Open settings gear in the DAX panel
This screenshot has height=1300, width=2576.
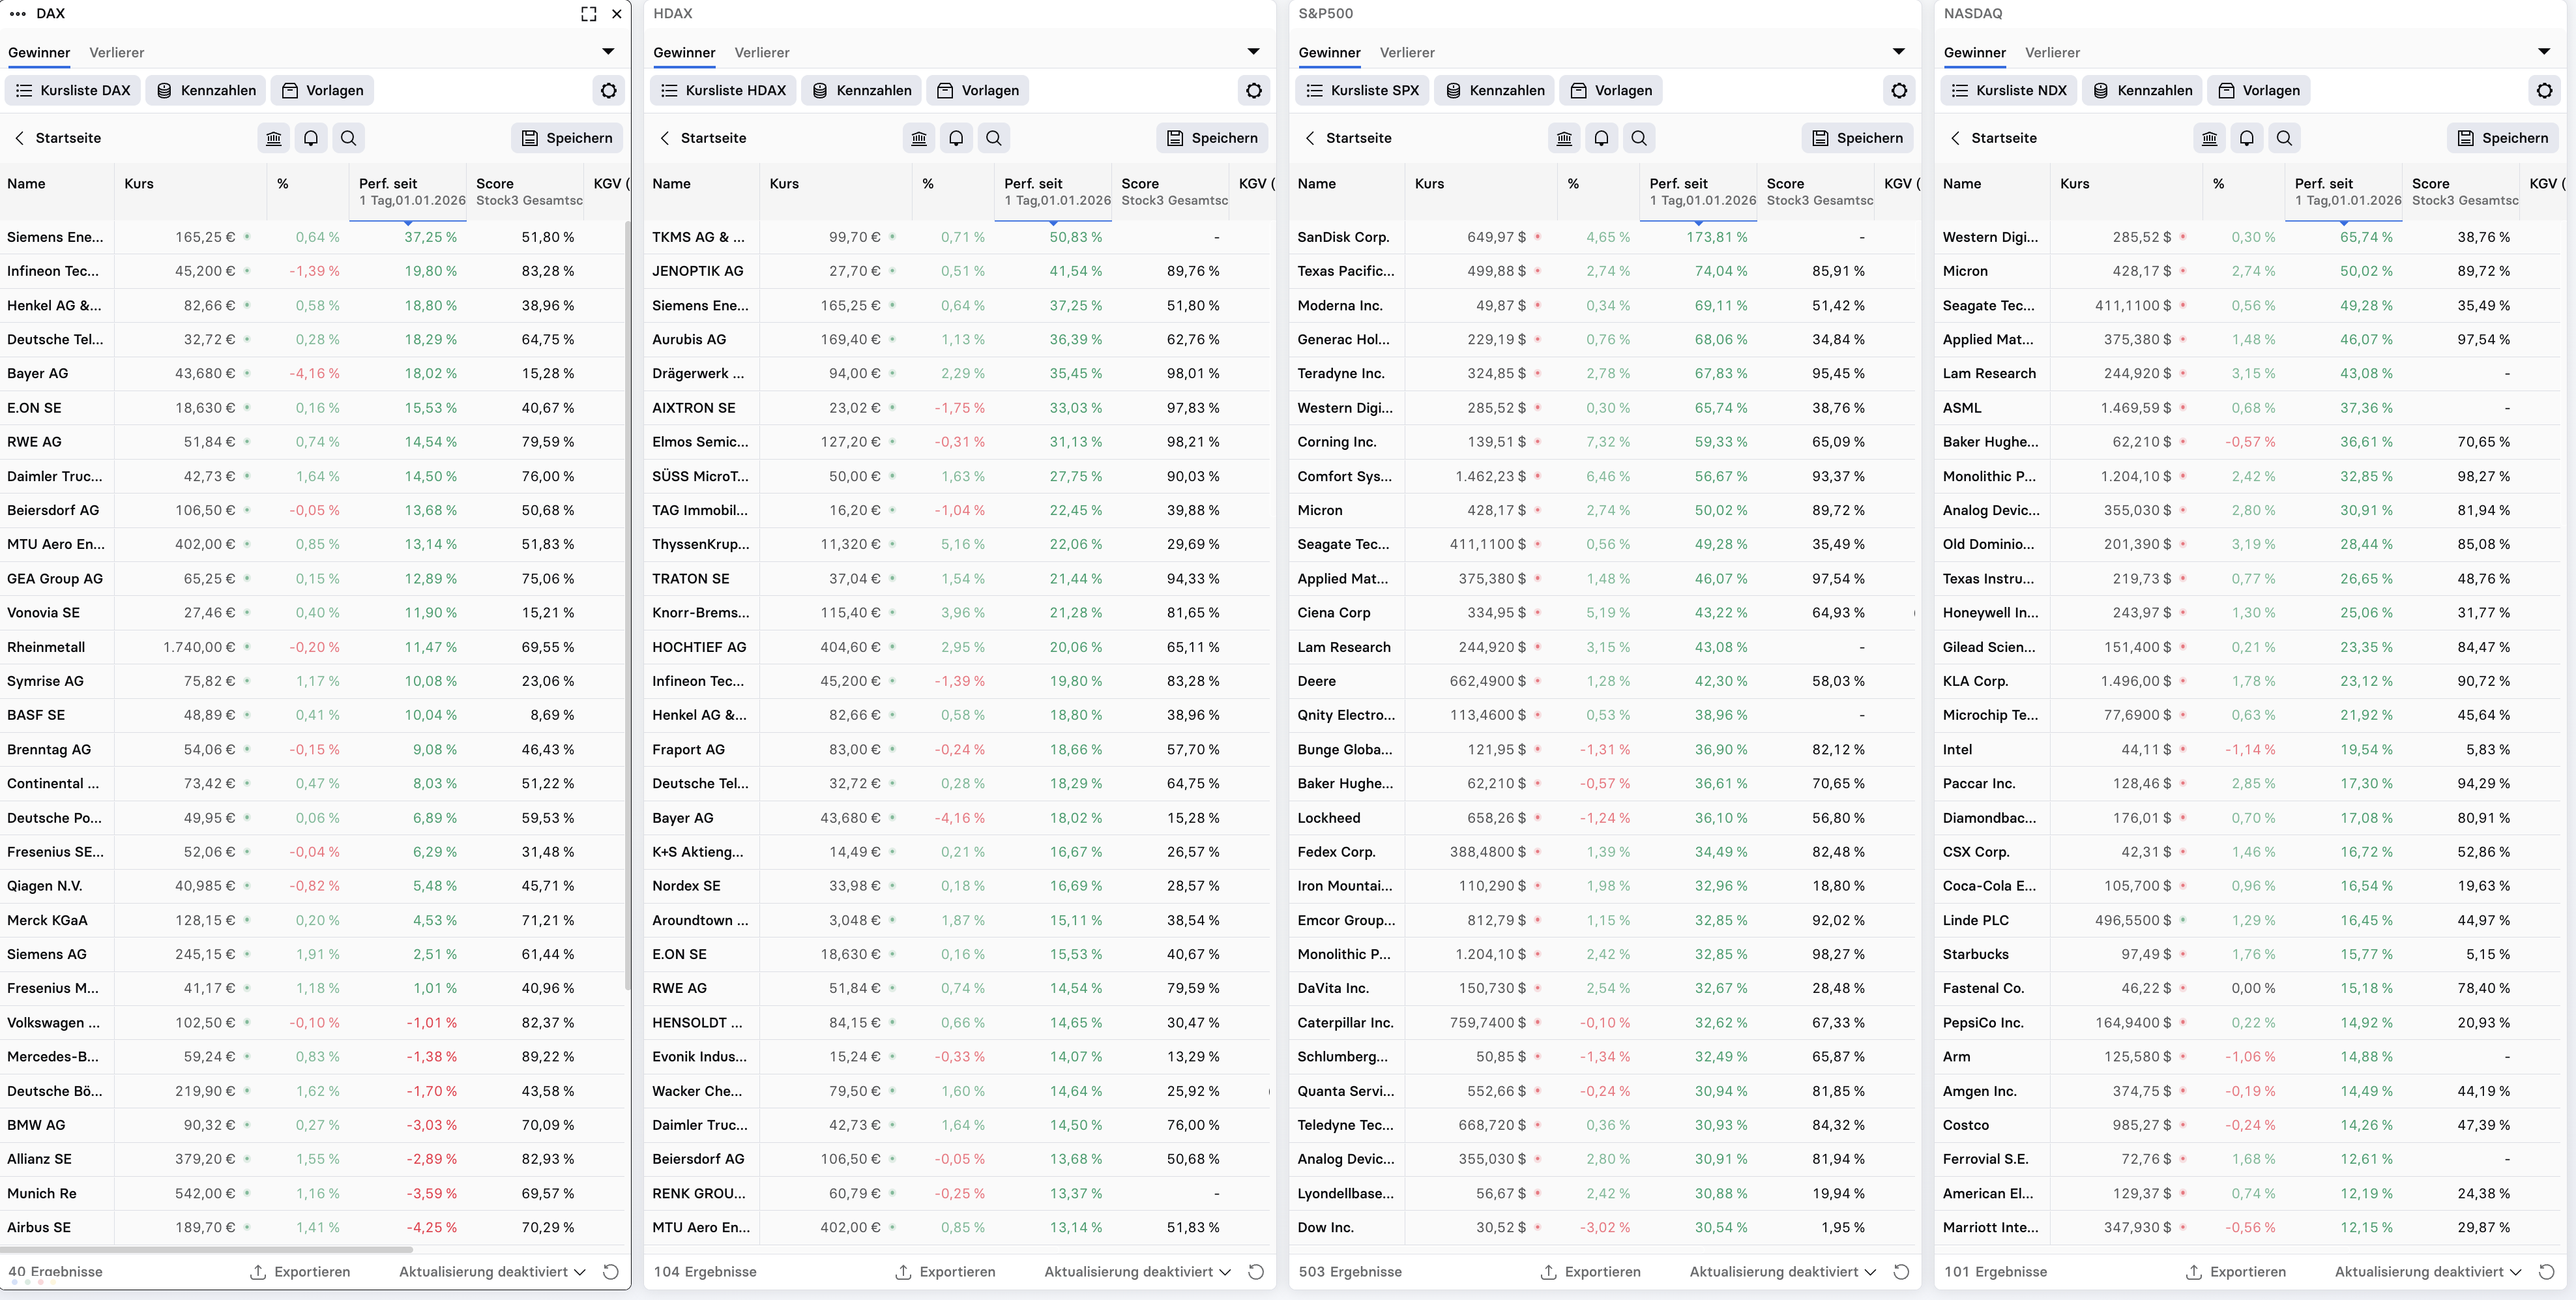(608, 90)
